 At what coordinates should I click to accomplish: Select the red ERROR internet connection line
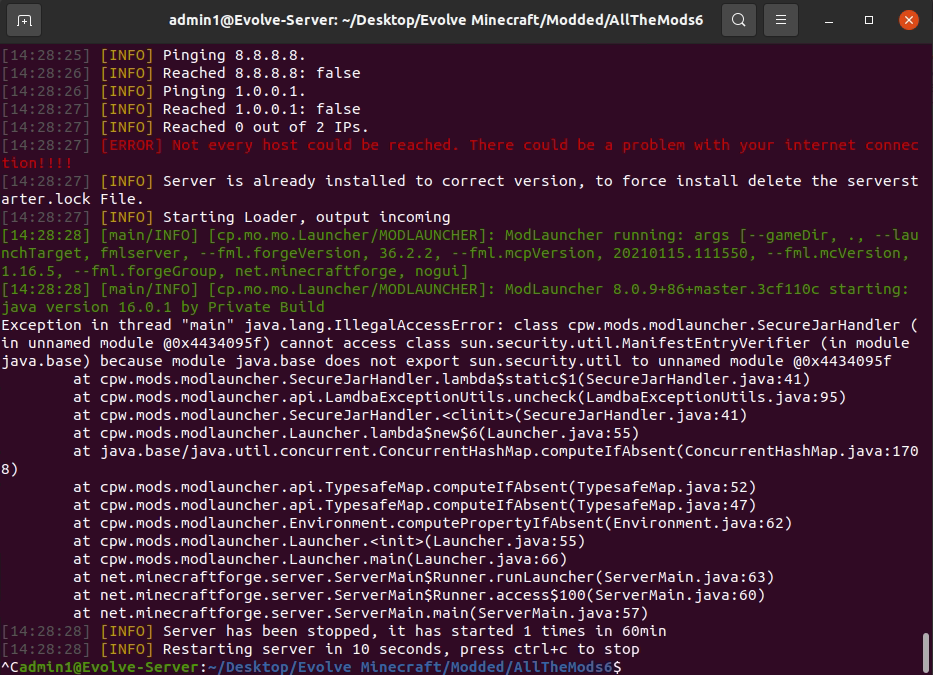(x=460, y=145)
